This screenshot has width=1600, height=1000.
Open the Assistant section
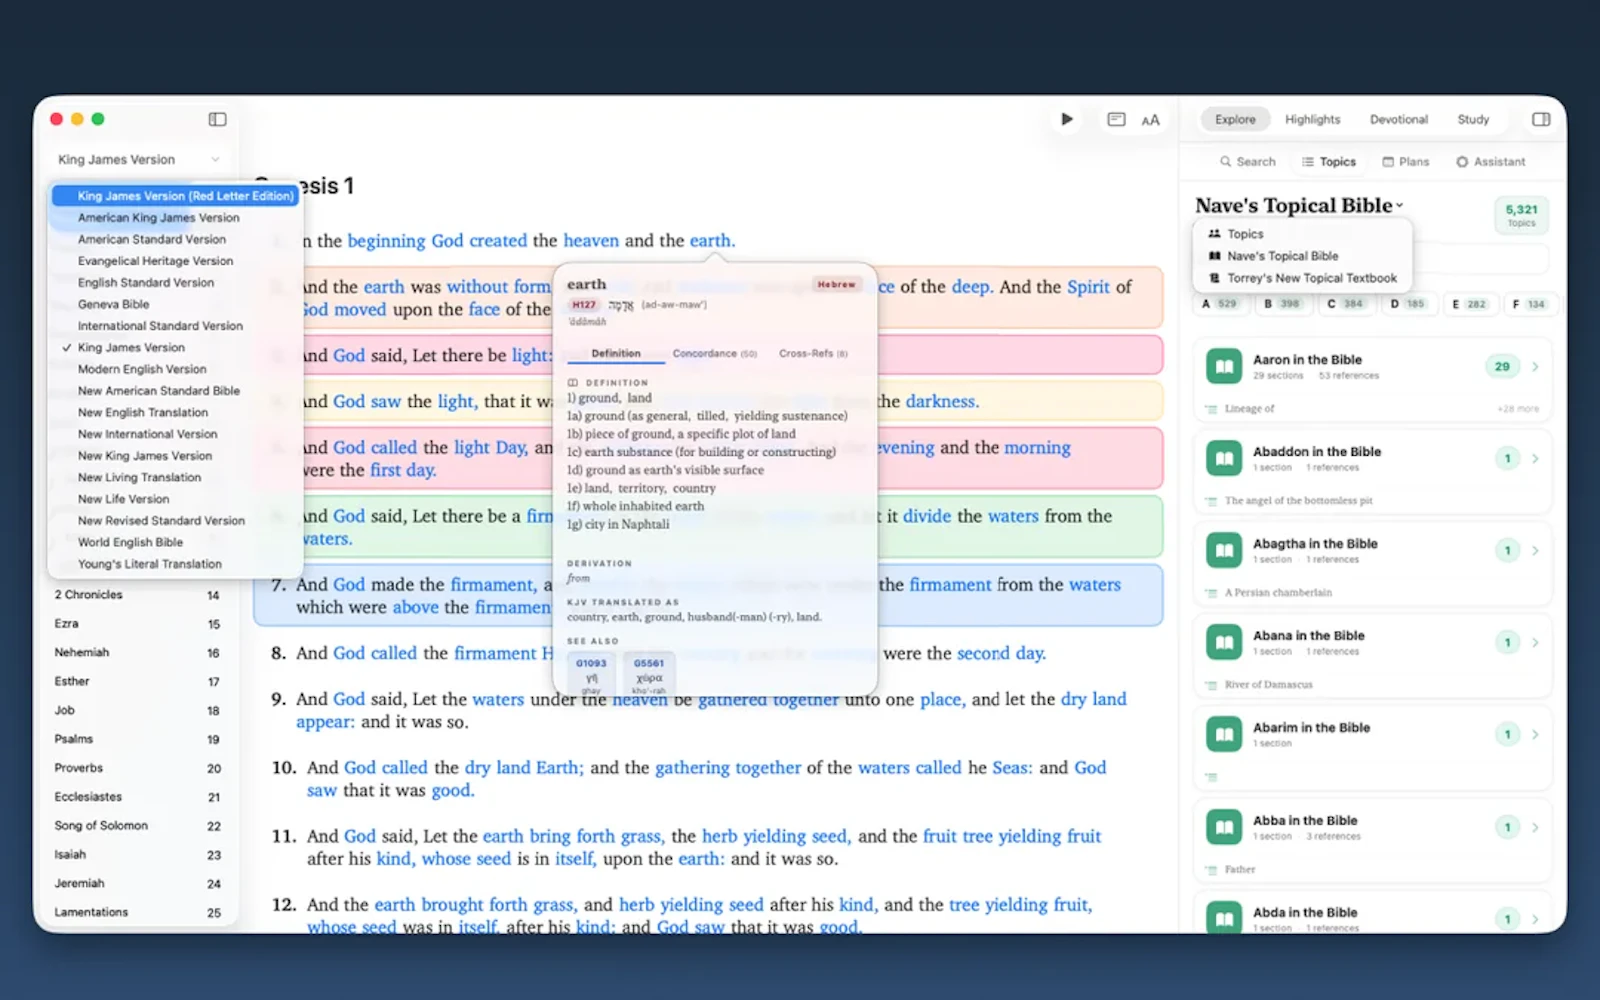(1490, 161)
